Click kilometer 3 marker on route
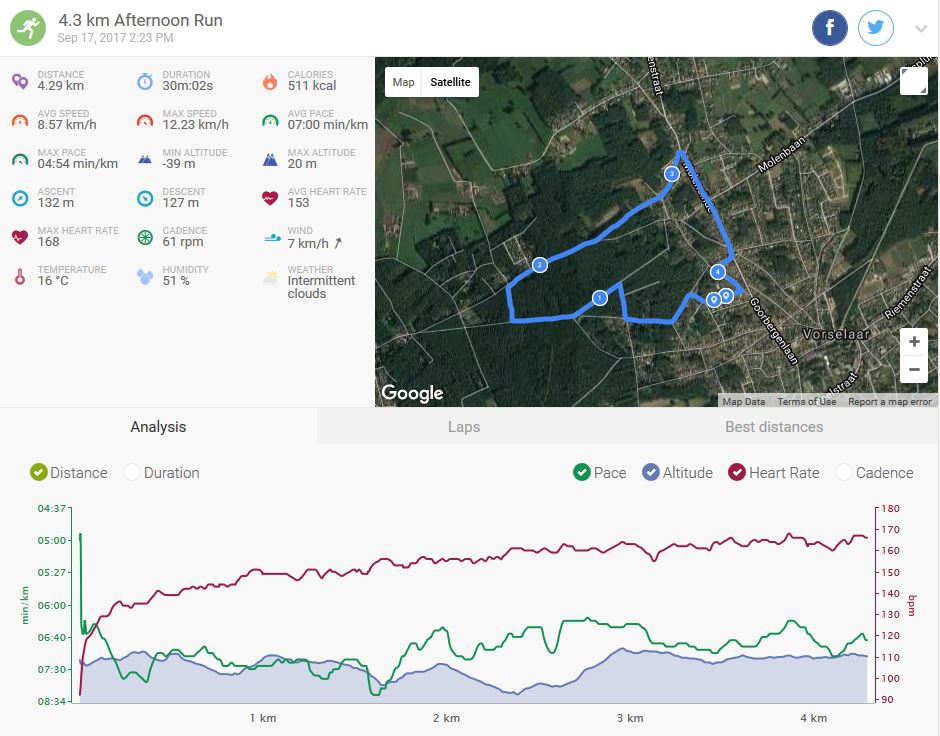940x736 pixels. click(672, 174)
